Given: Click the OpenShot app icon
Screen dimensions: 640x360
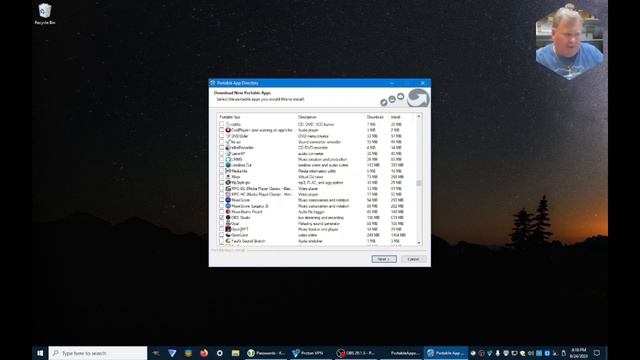Looking at the screenshot, I should [228, 235].
